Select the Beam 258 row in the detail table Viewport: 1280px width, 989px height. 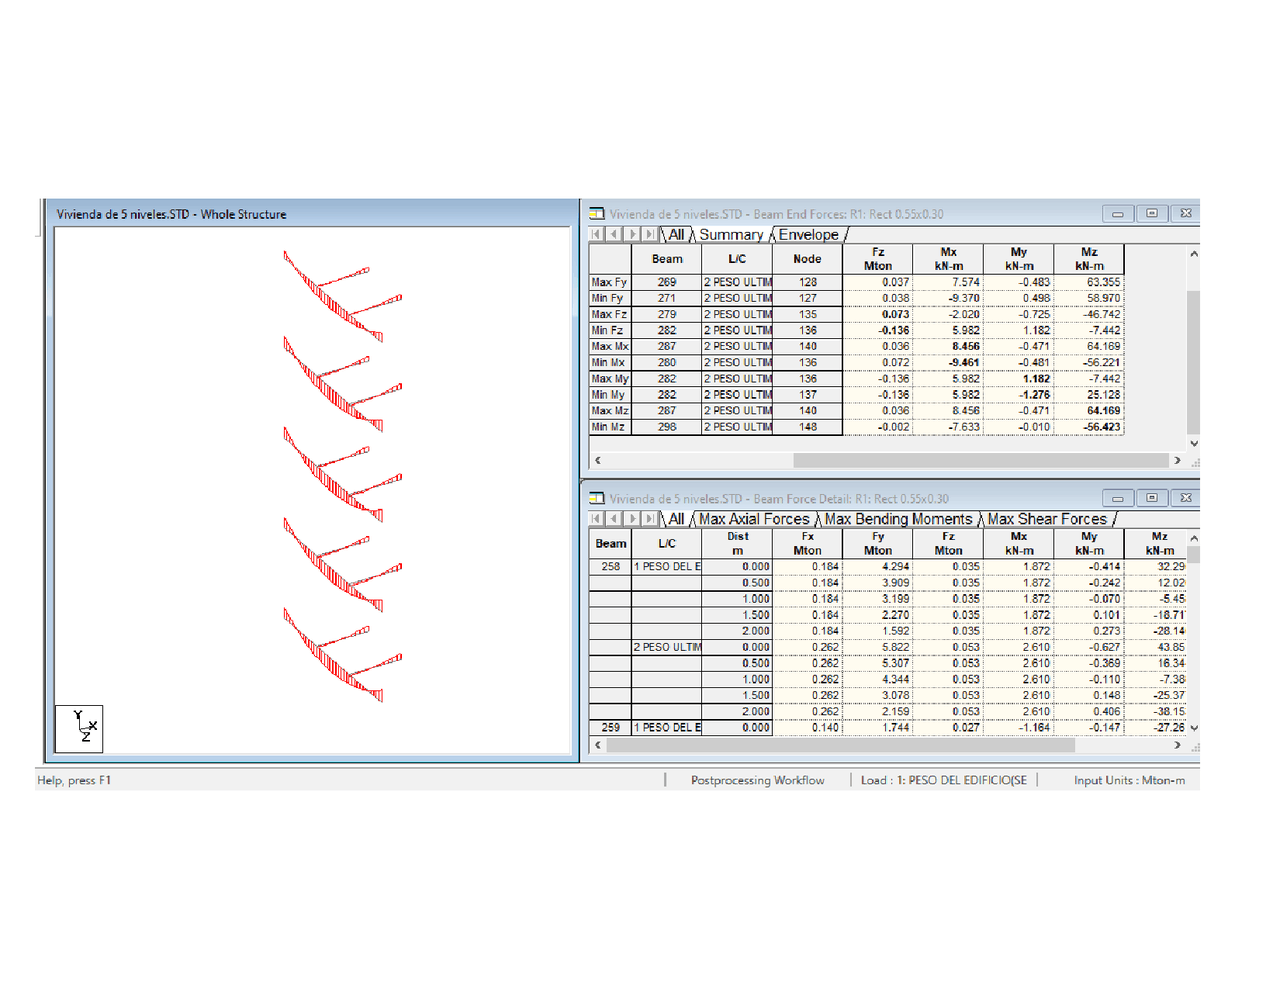609,566
